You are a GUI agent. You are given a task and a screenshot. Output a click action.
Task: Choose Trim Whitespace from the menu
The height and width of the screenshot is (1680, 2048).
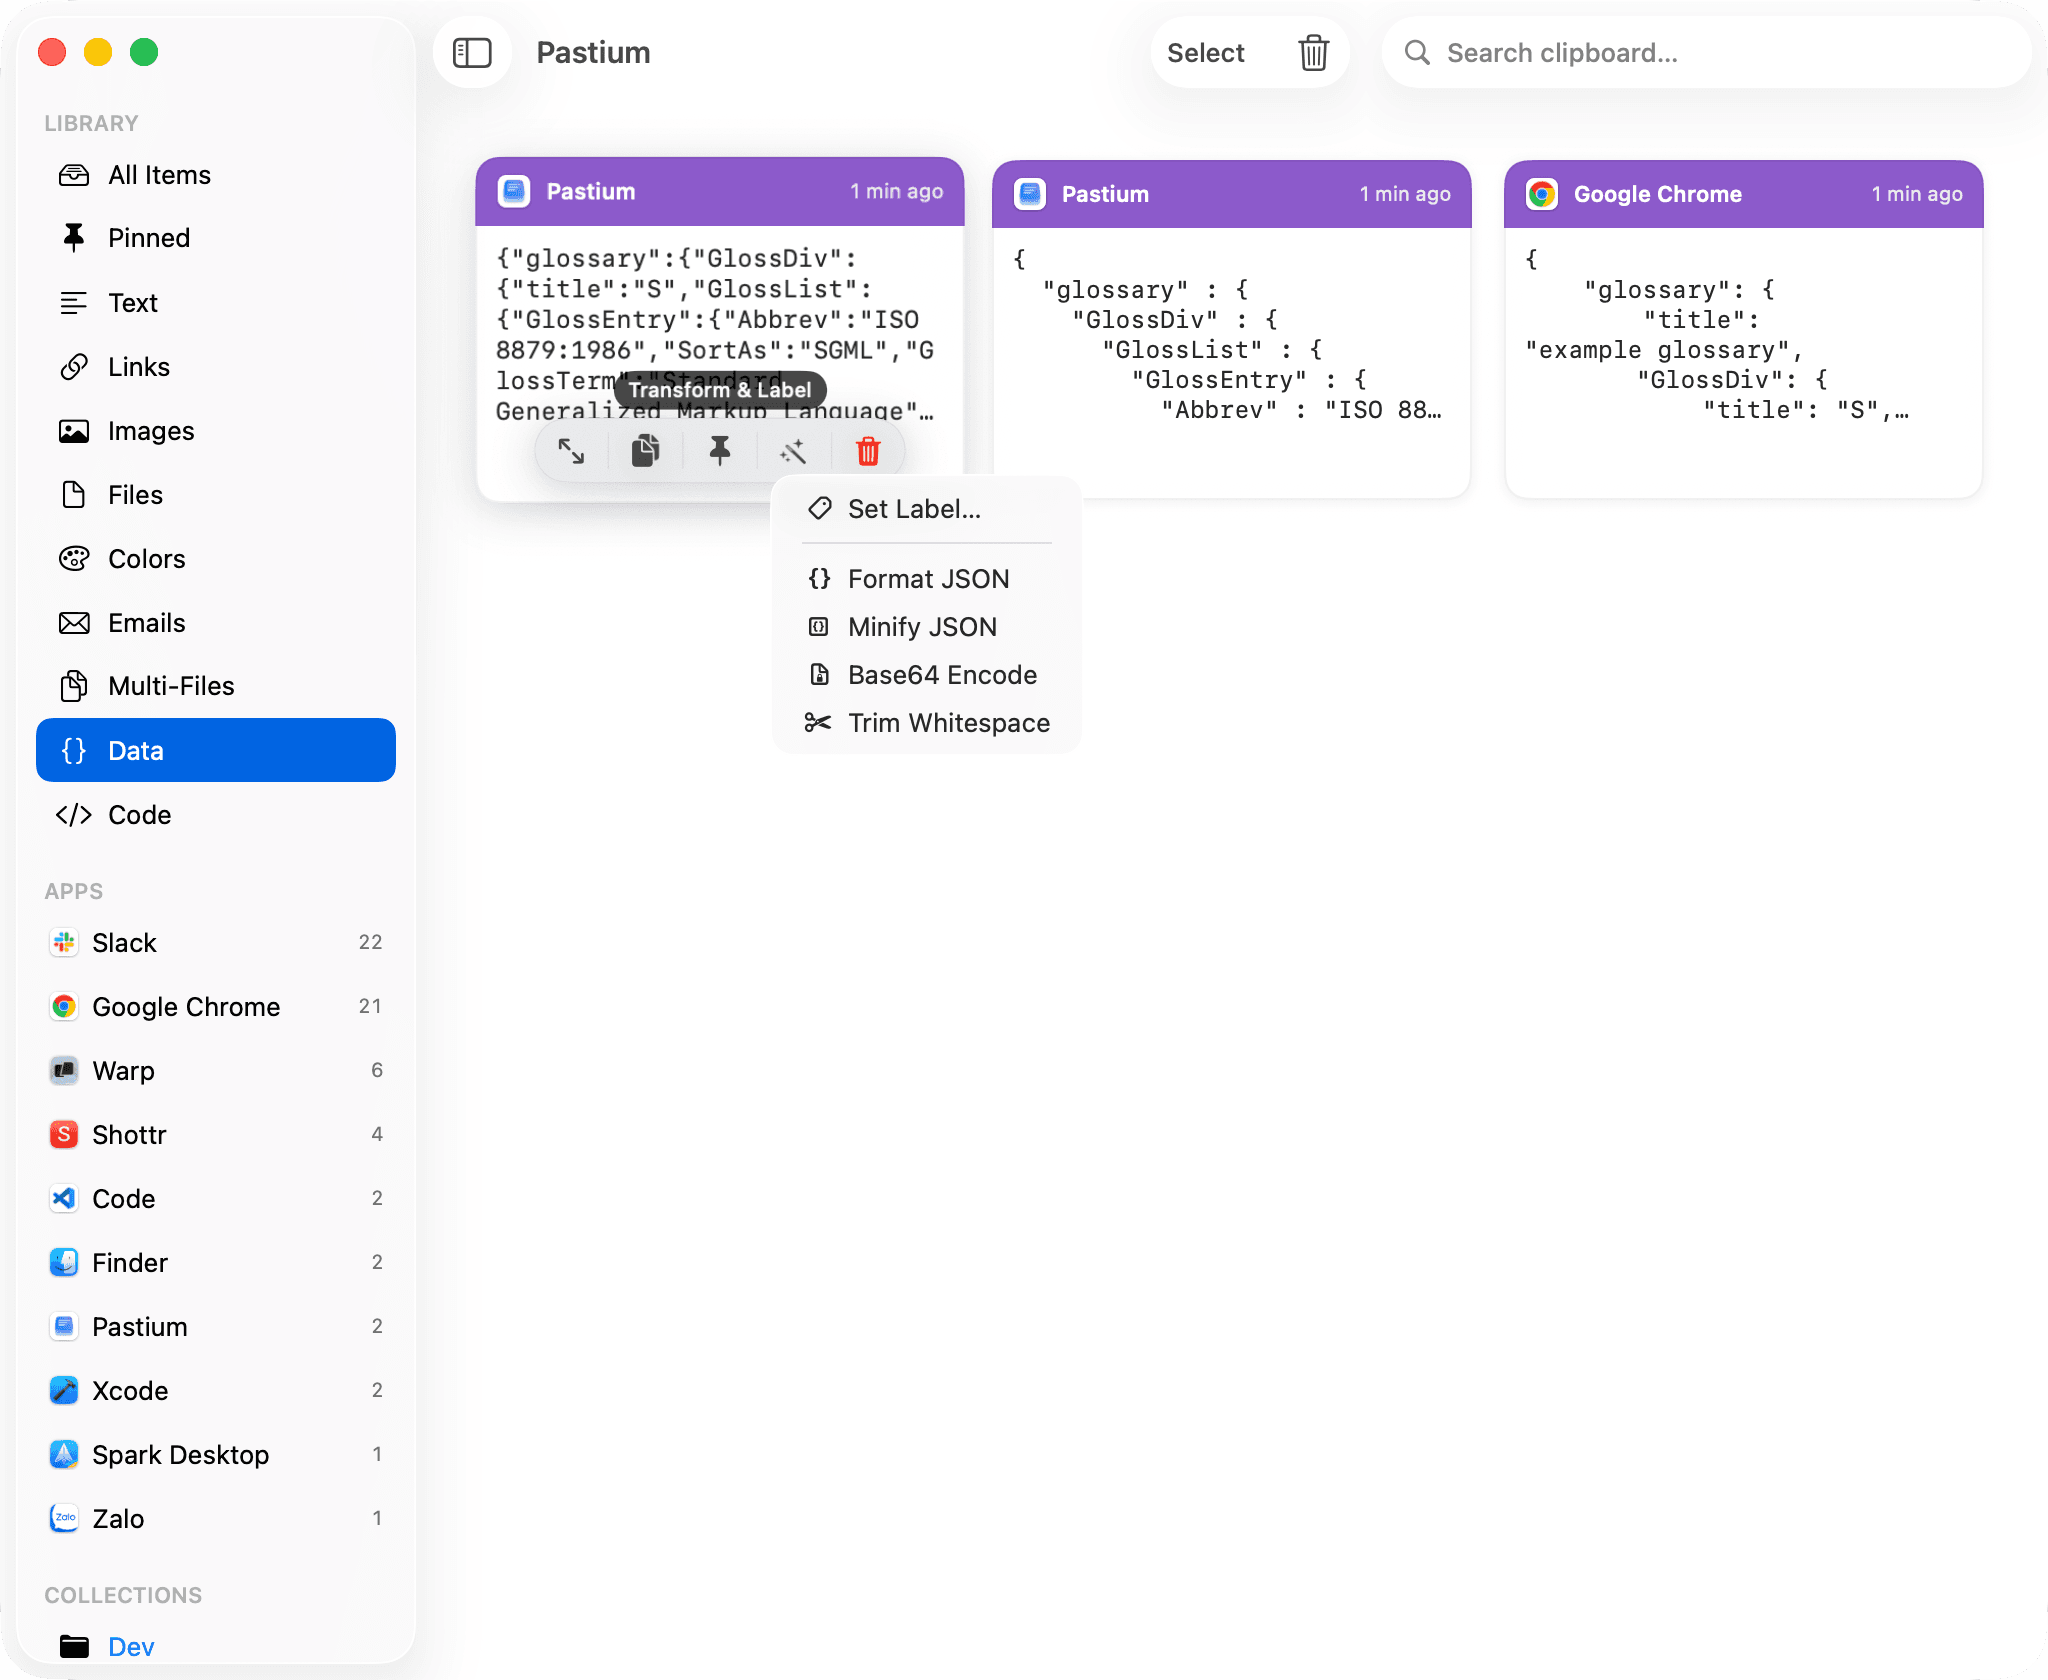(926, 723)
